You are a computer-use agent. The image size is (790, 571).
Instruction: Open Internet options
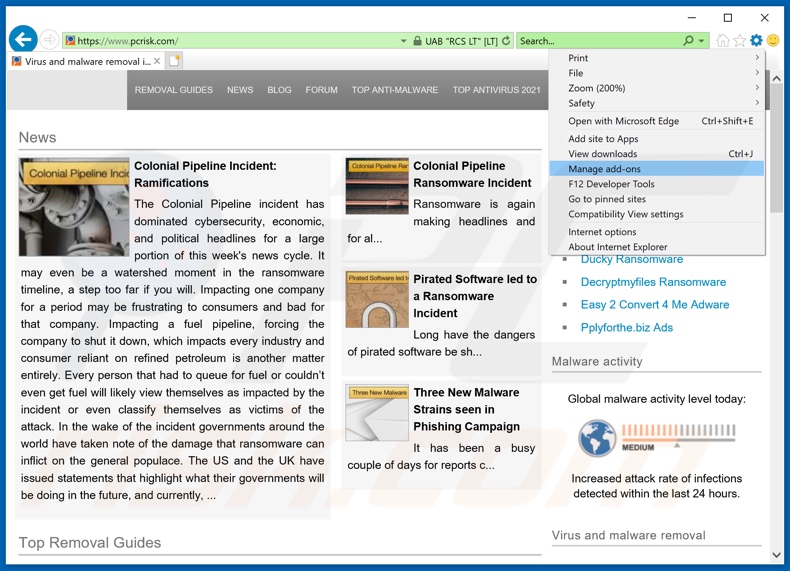pos(656,232)
